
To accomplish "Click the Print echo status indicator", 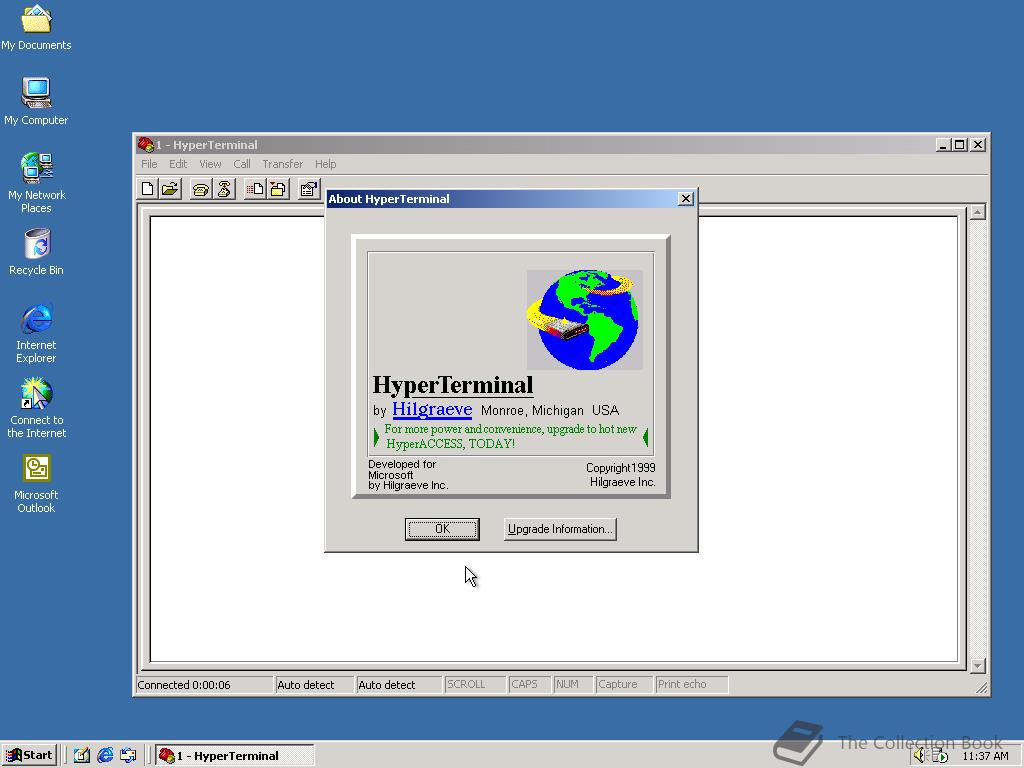I will coord(691,684).
